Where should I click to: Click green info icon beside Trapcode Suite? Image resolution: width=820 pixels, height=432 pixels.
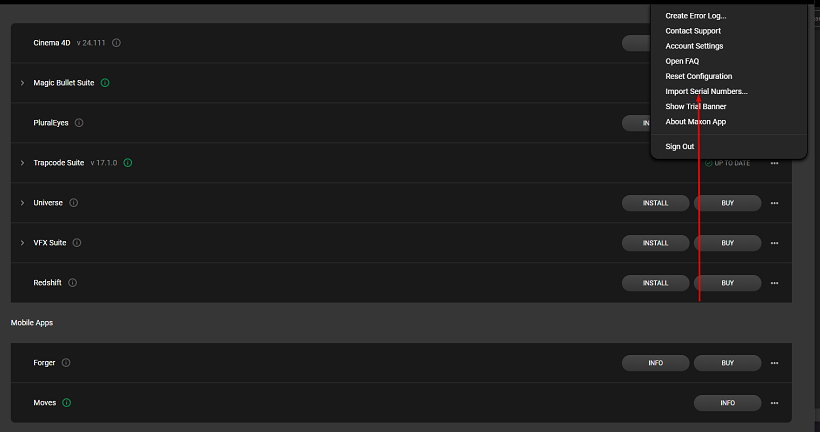tap(128, 163)
